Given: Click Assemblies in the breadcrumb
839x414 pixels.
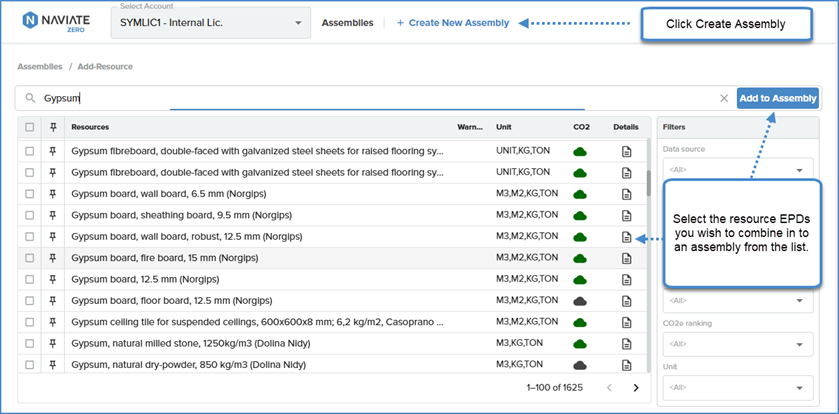Looking at the screenshot, I should pyautogui.click(x=40, y=67).
